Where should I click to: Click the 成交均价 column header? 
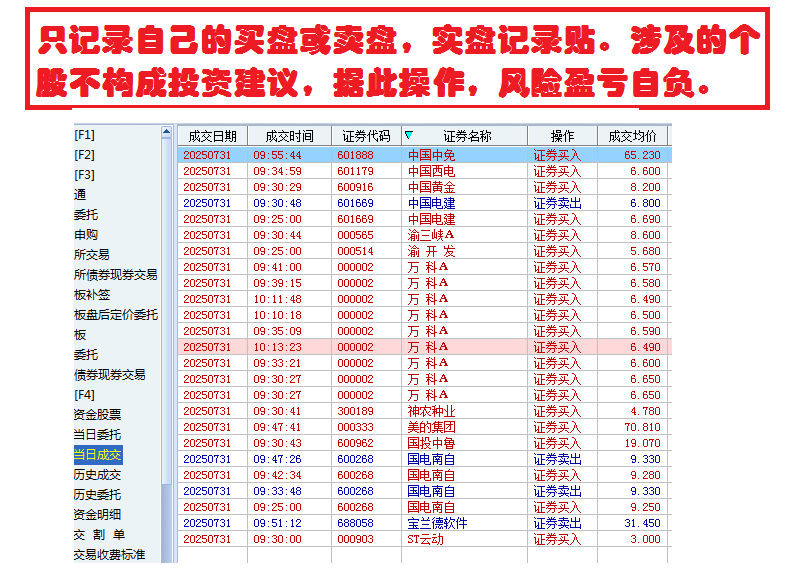632,136
